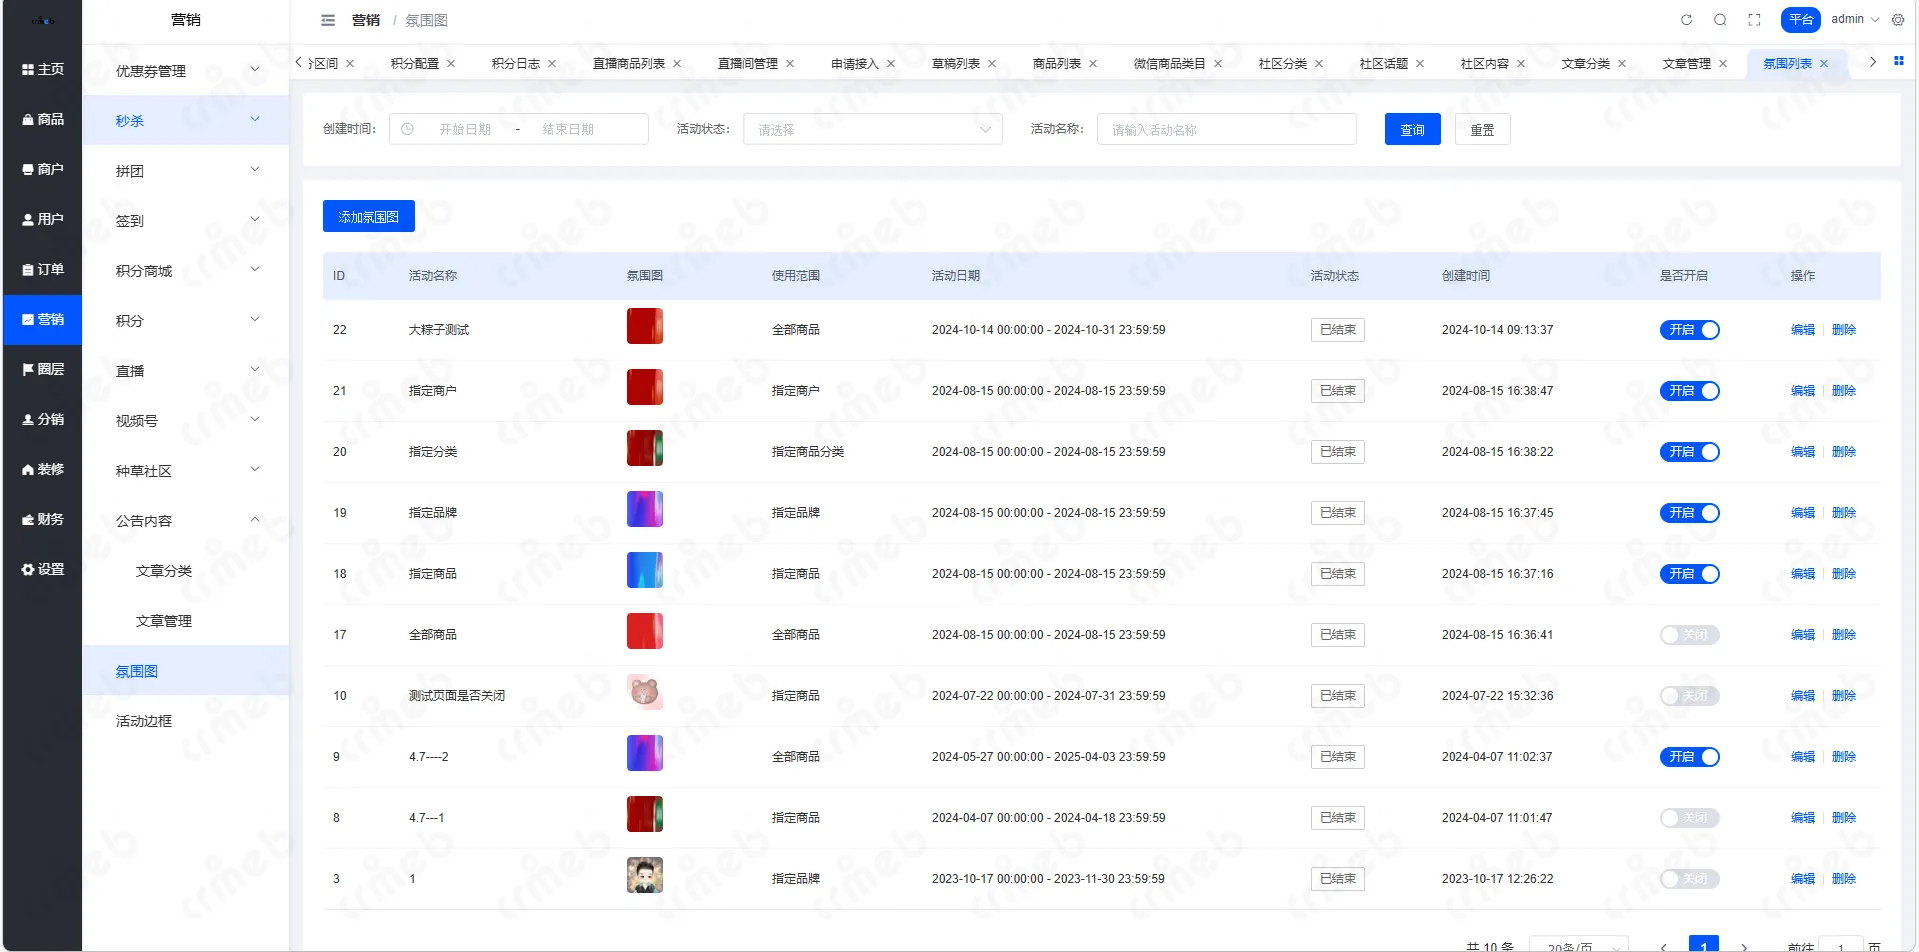This screenshot has height=952, width=1919.
Task: Switch to the 直播商品列表 tab
Action: [629, 64]
